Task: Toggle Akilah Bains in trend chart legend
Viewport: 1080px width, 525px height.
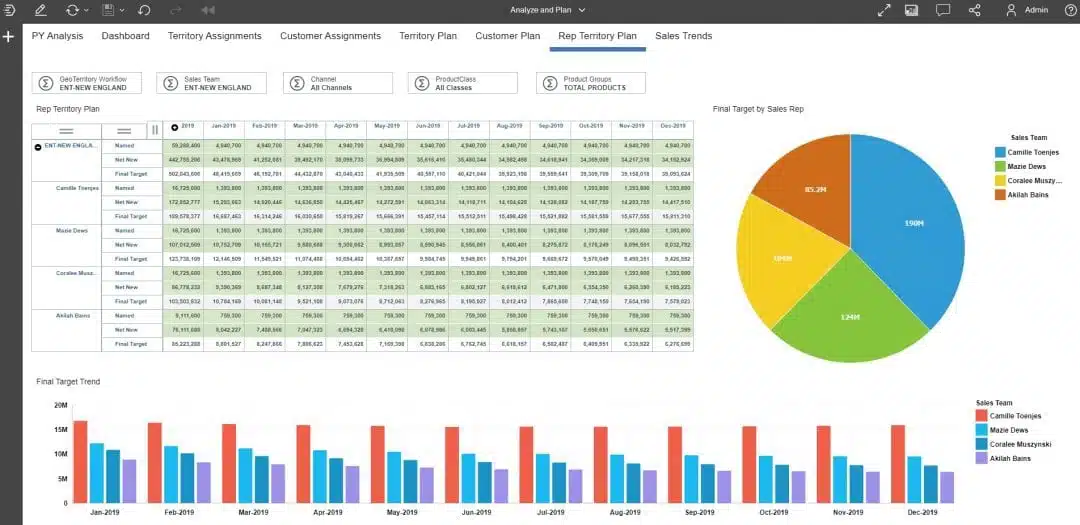Action: [1004, 458]
